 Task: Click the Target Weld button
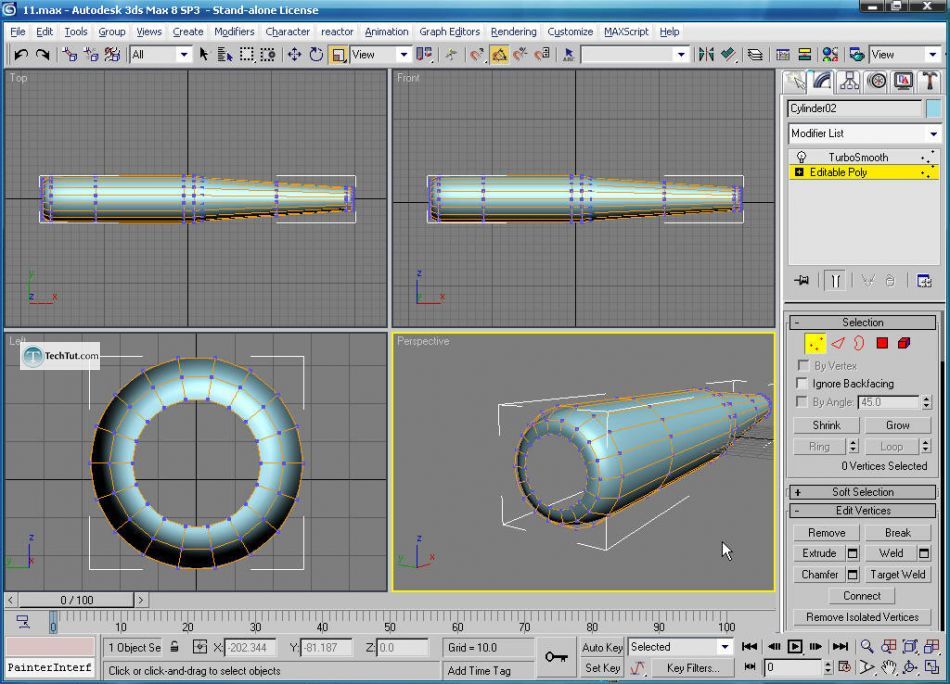pos(897,574)
